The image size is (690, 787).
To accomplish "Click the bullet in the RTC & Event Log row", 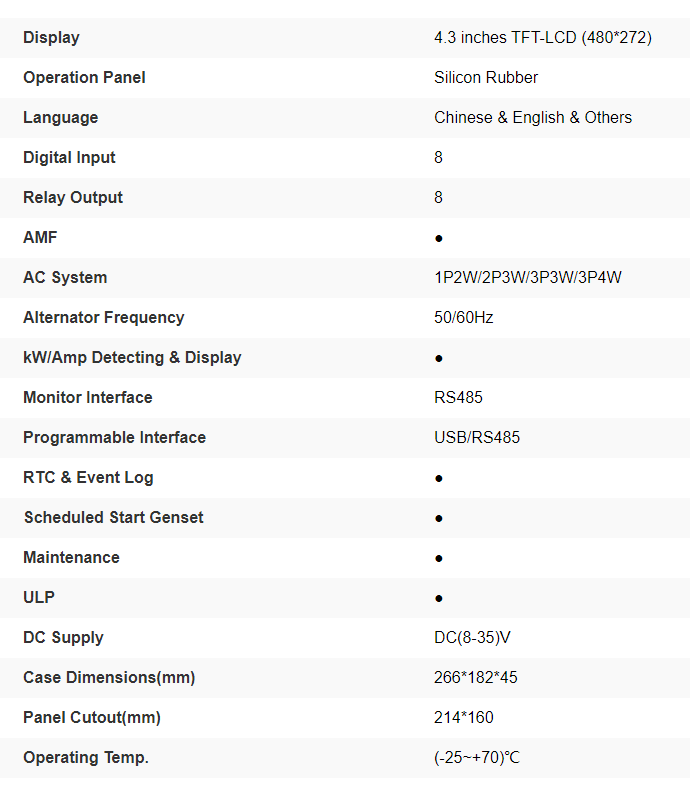I will (x=439, y=479).
